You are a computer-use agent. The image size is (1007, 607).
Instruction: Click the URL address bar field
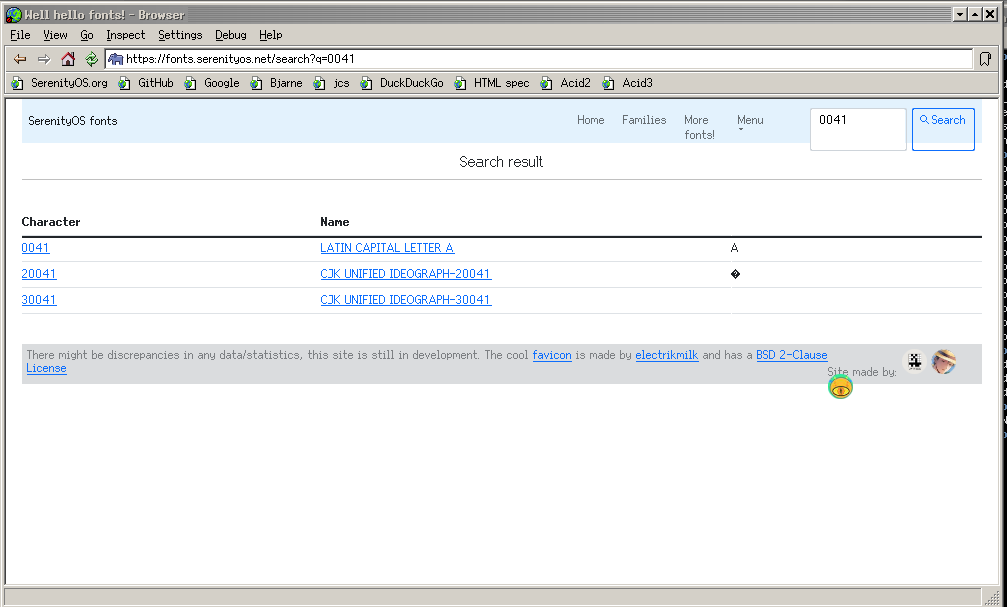point(540,59)
